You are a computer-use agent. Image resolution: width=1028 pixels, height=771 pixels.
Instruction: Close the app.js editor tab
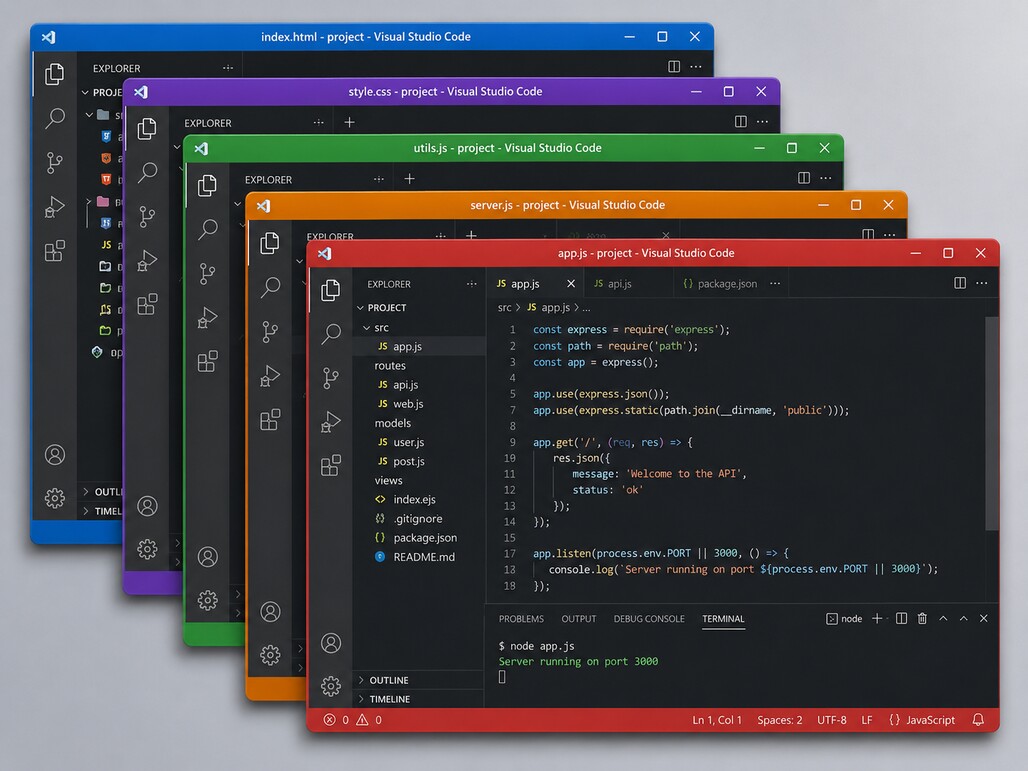570,283
